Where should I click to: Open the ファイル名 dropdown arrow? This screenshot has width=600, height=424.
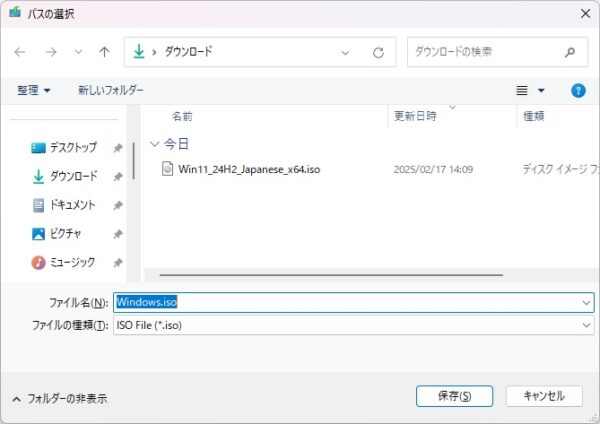(x=586, y=303)
